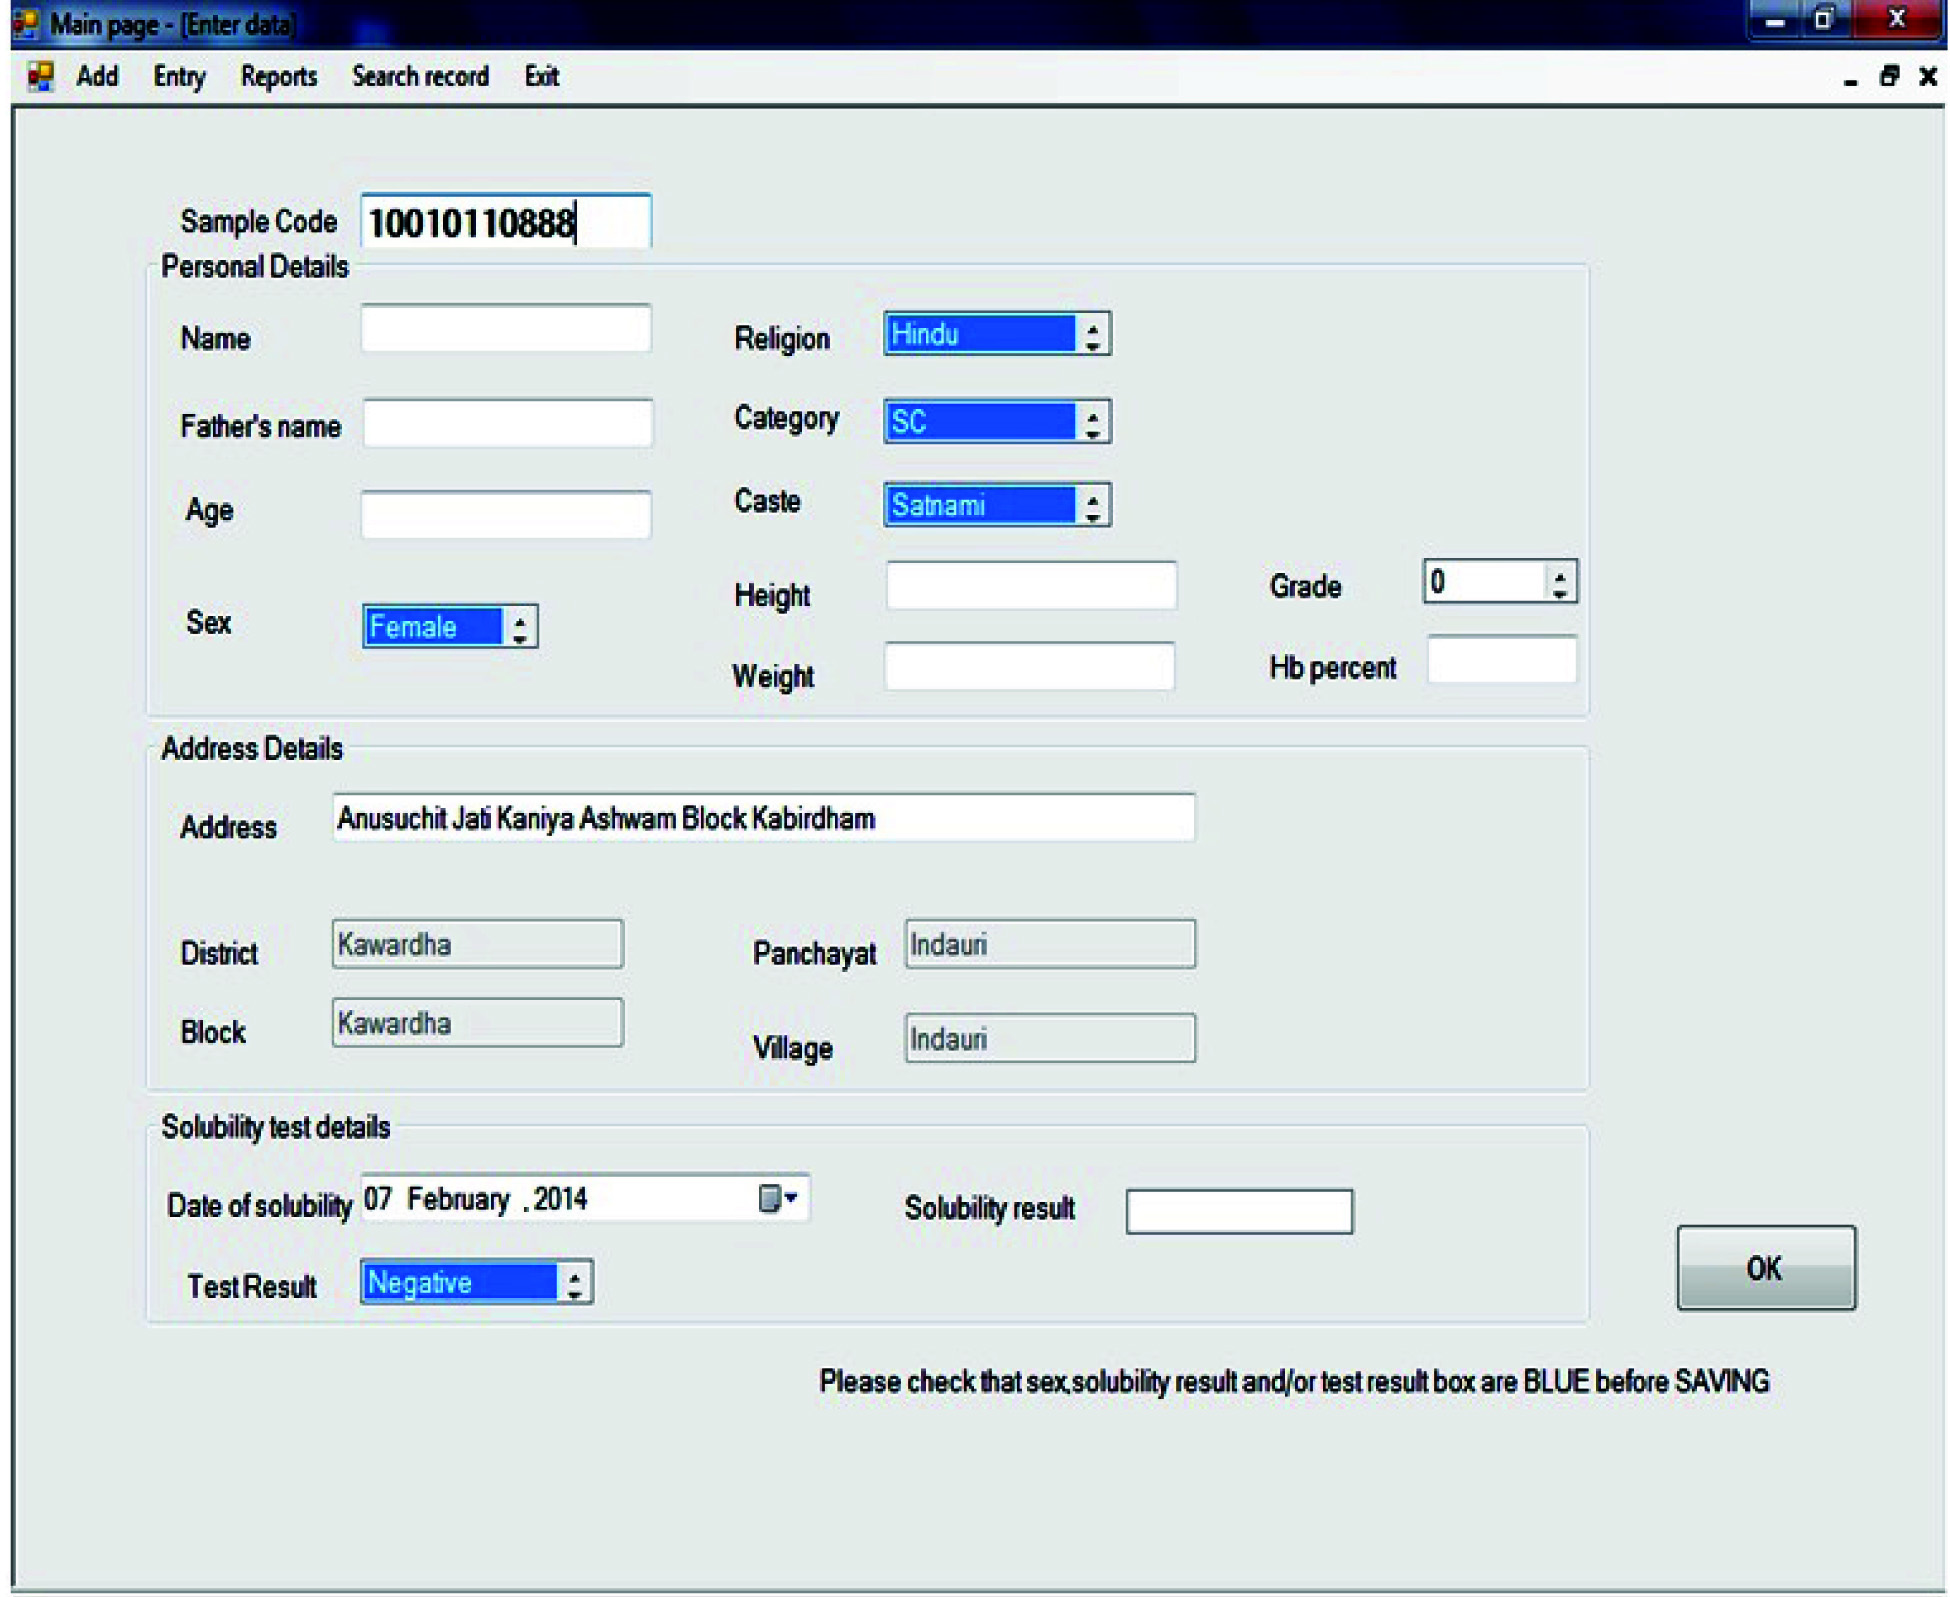This screenshot has height=1597, width=1950.
Task: Toggle the Test Result Negative spinner
Action: [574, 1283]
